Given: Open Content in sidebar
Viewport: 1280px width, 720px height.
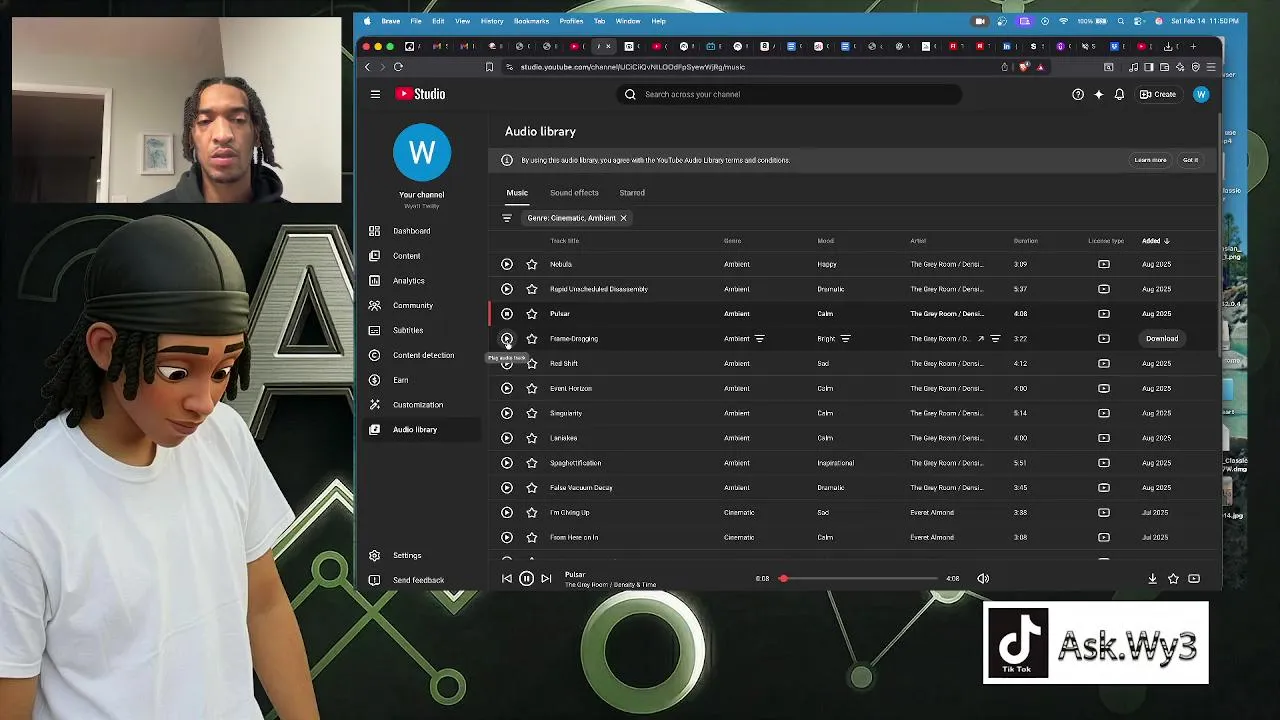Looking at the screenshot, I should [x=420, y=256].
